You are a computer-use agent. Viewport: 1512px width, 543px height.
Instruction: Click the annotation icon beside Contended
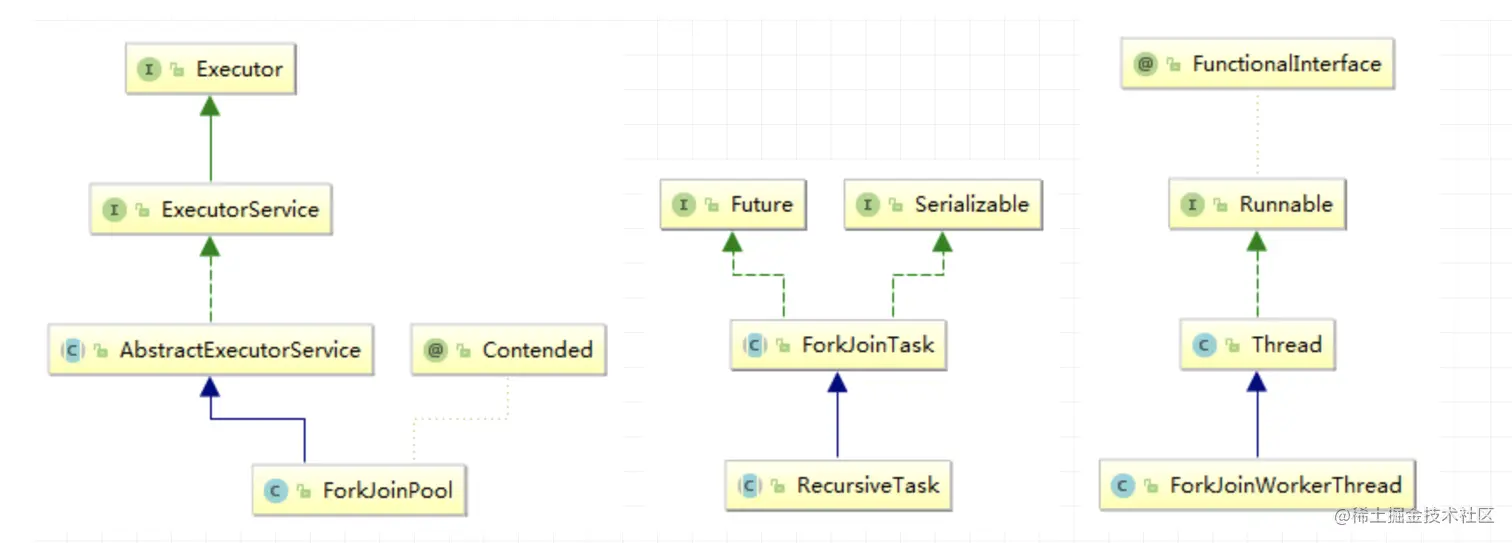pyautogui.click(x=435, y=350)
